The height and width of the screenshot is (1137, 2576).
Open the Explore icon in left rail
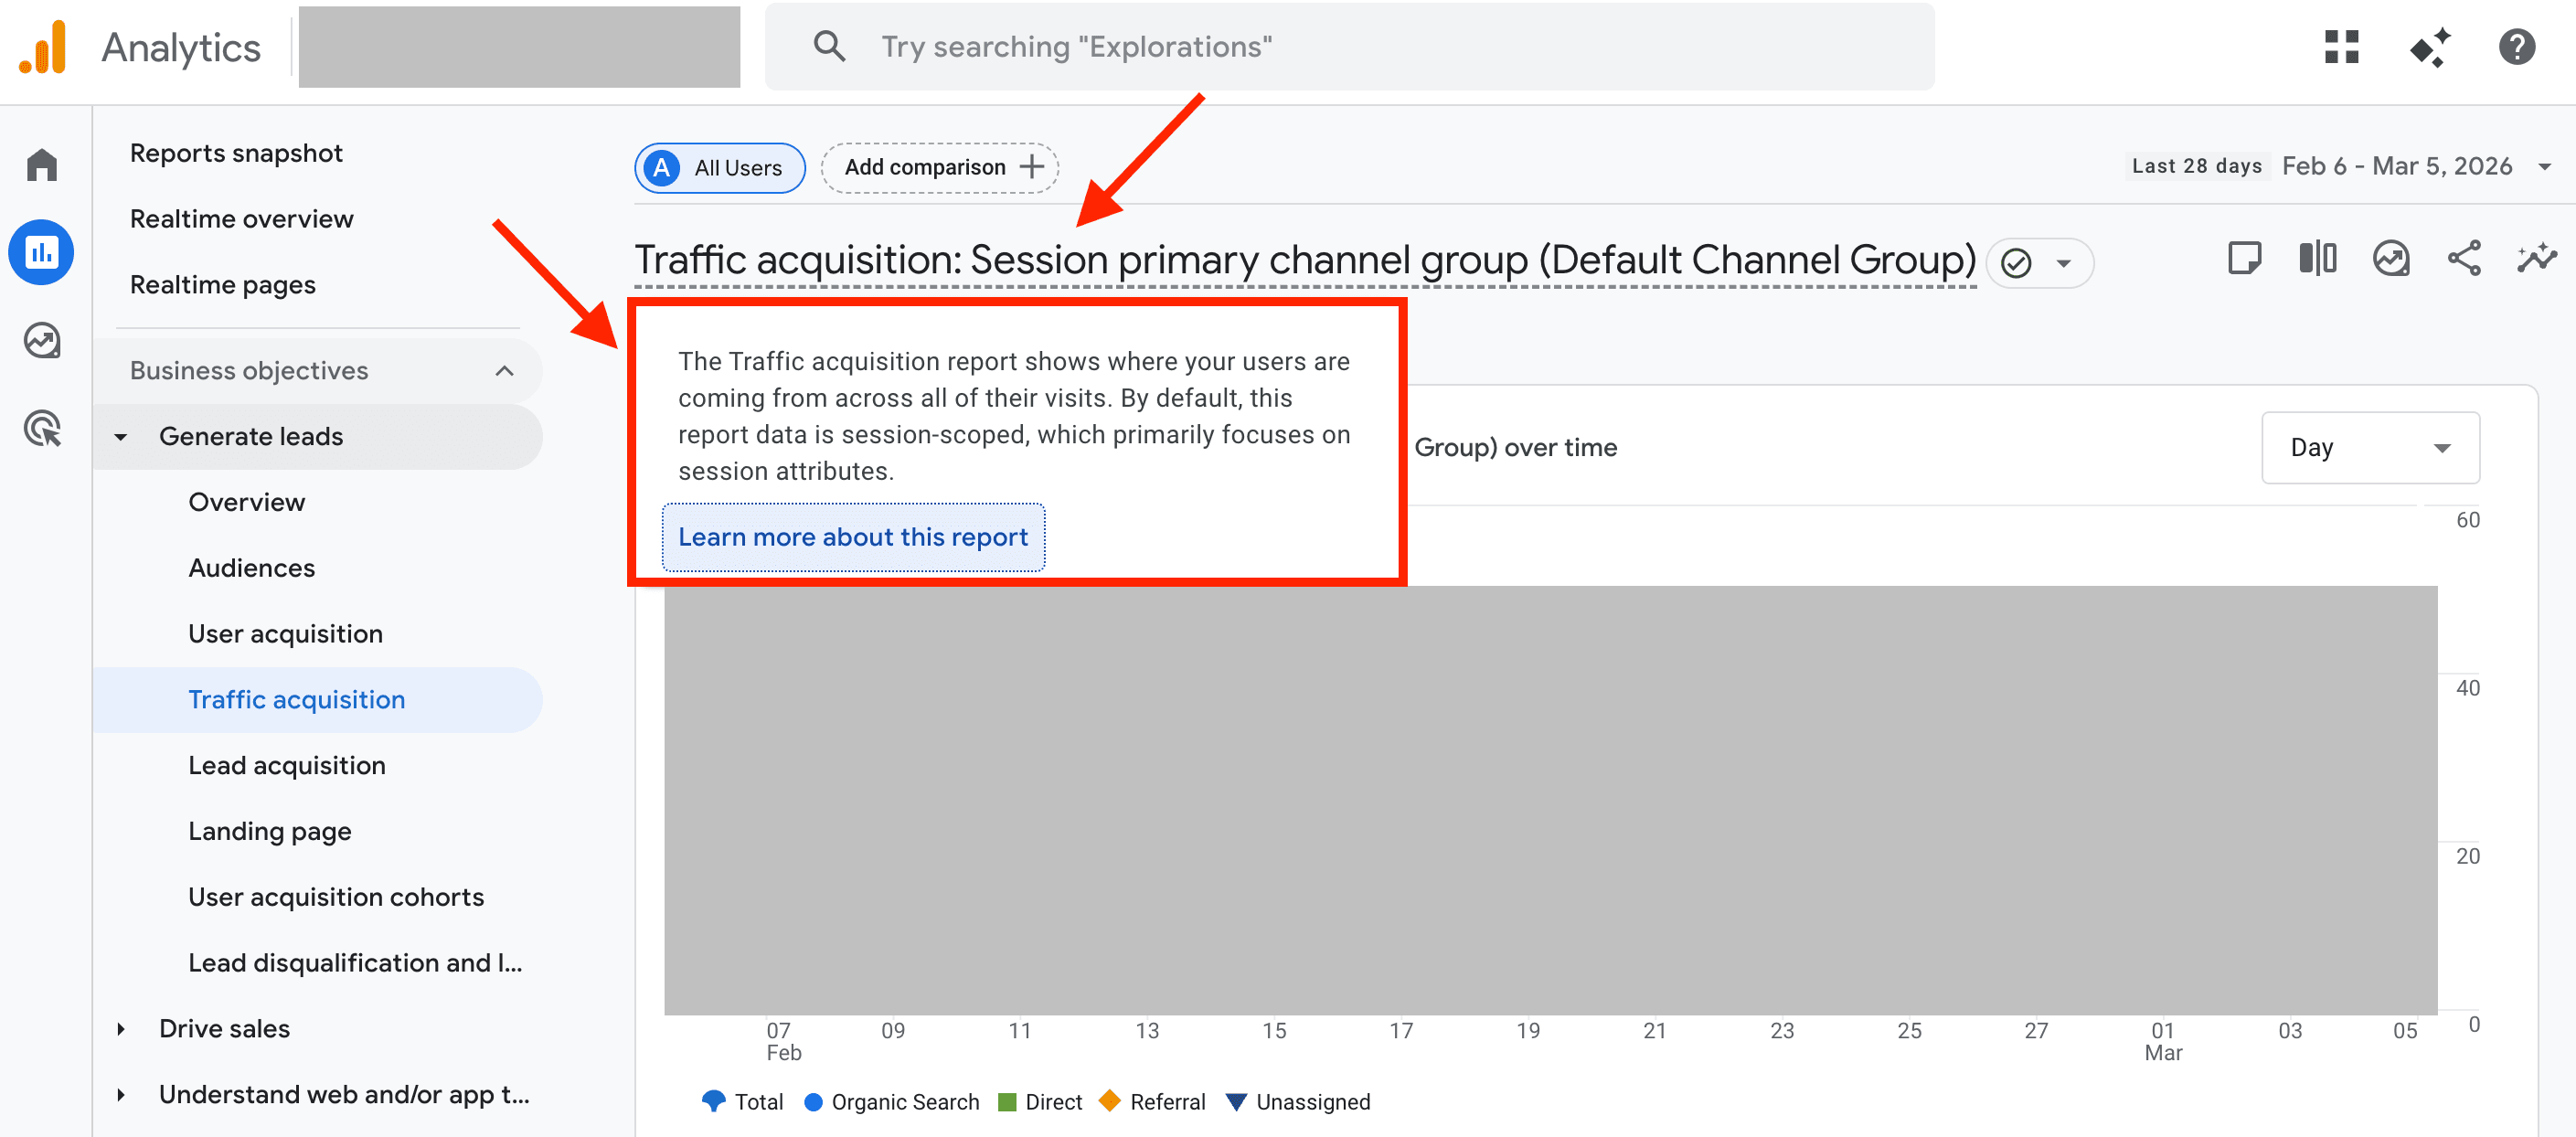(42, 341)
